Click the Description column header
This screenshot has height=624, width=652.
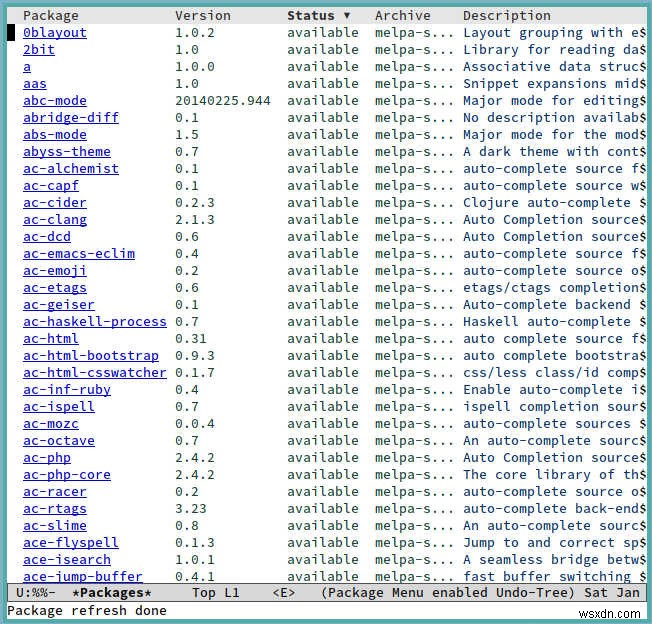click(506, 16)
